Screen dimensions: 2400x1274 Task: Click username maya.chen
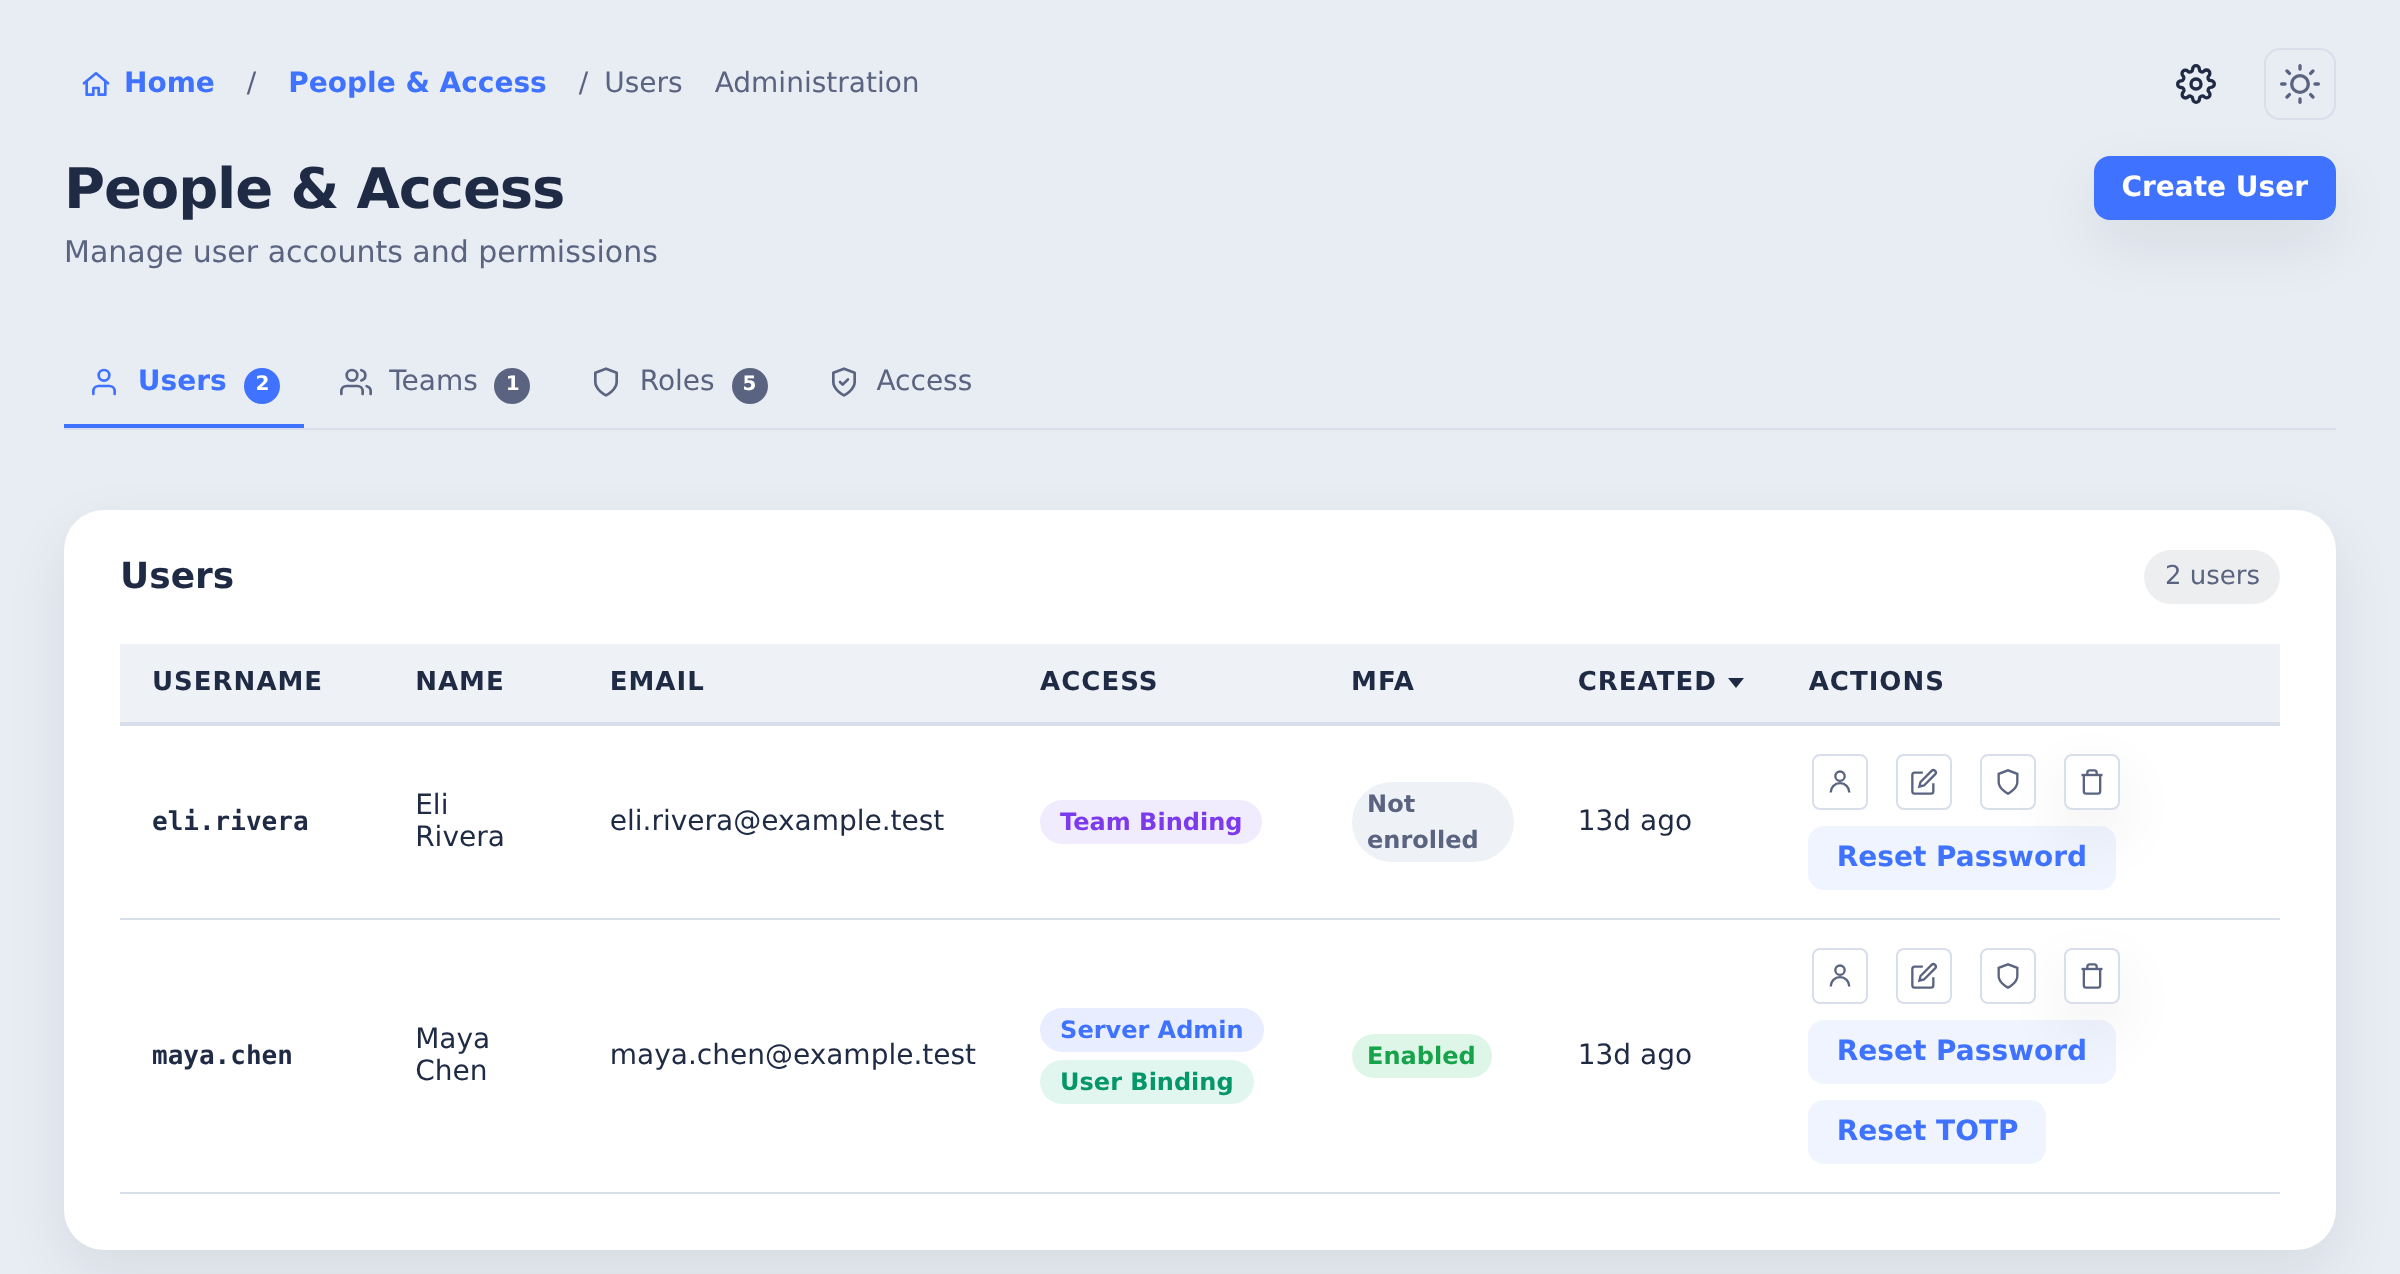(x=222, y=1056)
